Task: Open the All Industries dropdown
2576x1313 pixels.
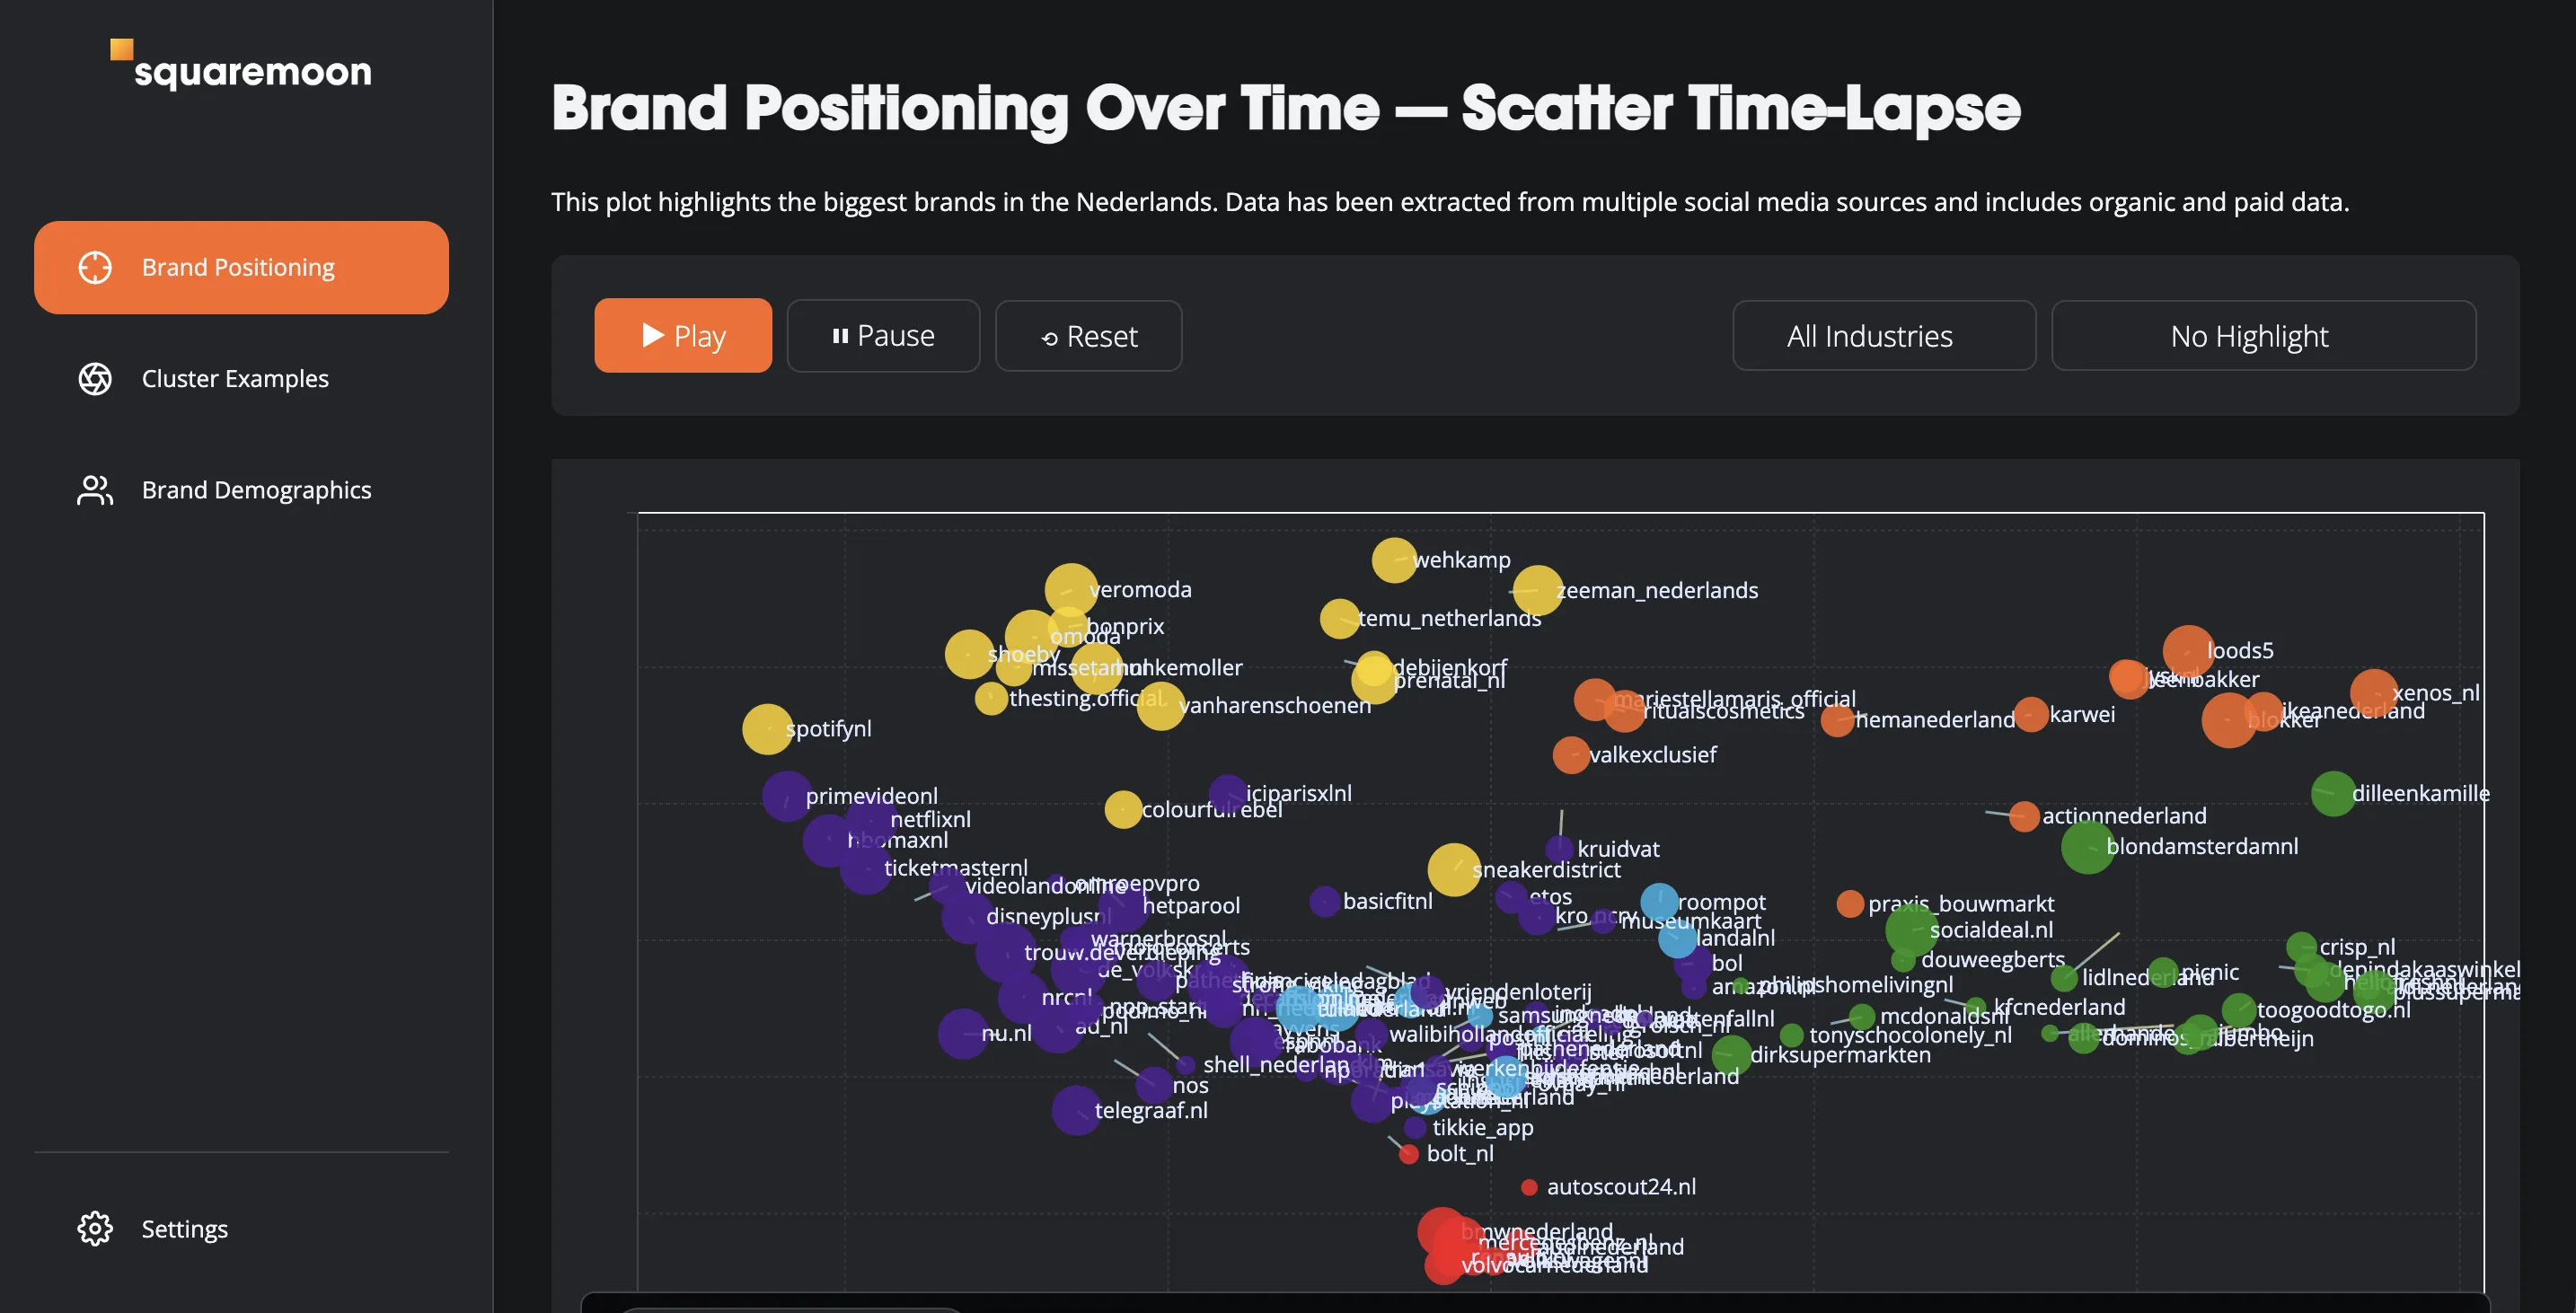Action: click(1883, 336)
